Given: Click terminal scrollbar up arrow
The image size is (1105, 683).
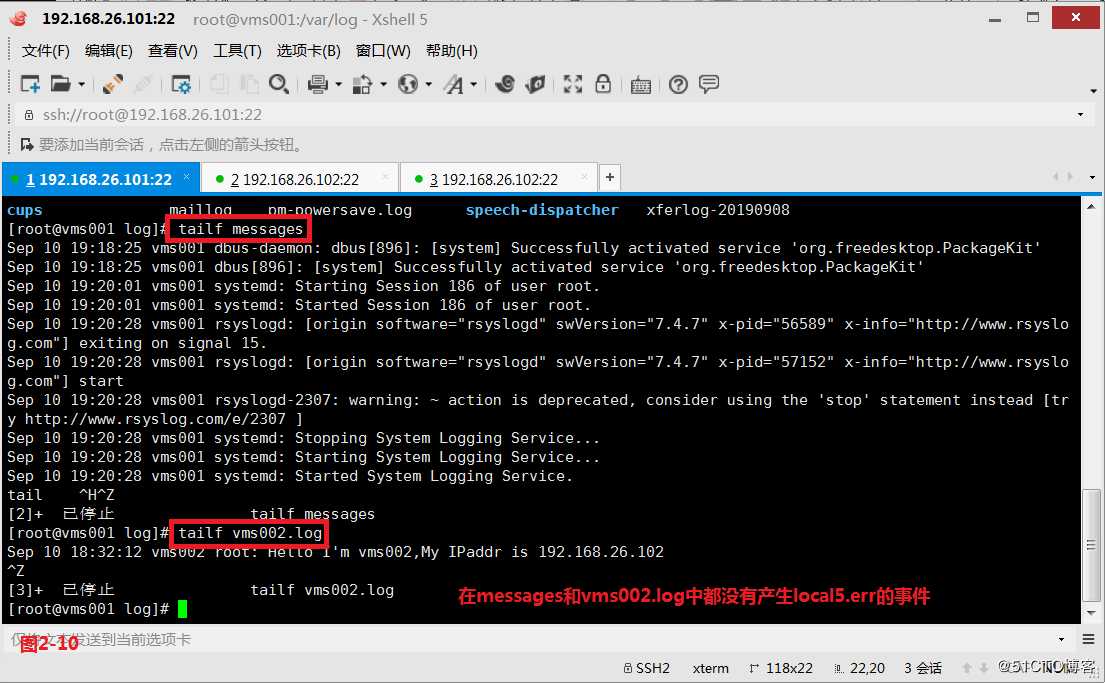Looking at the screenshot, I should pos(1091,207).
